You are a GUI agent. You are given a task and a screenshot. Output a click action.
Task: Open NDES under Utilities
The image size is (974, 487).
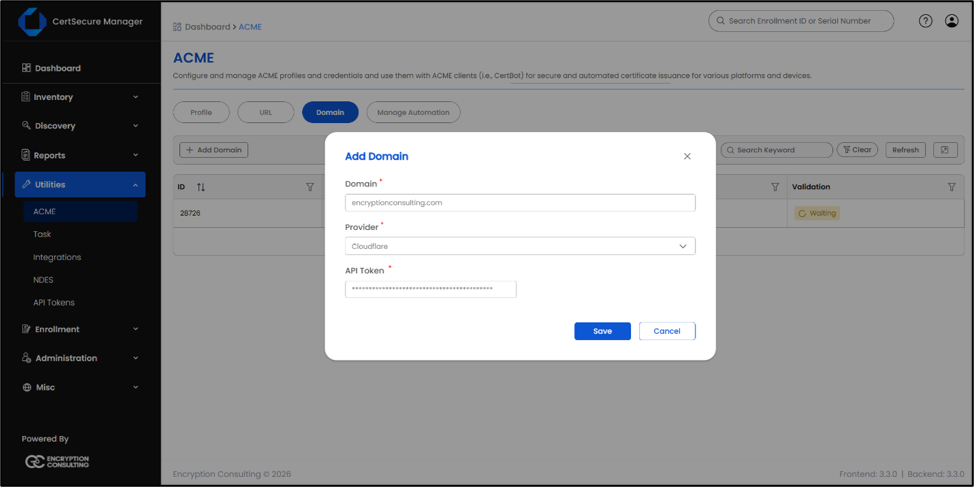coord(43,280)
